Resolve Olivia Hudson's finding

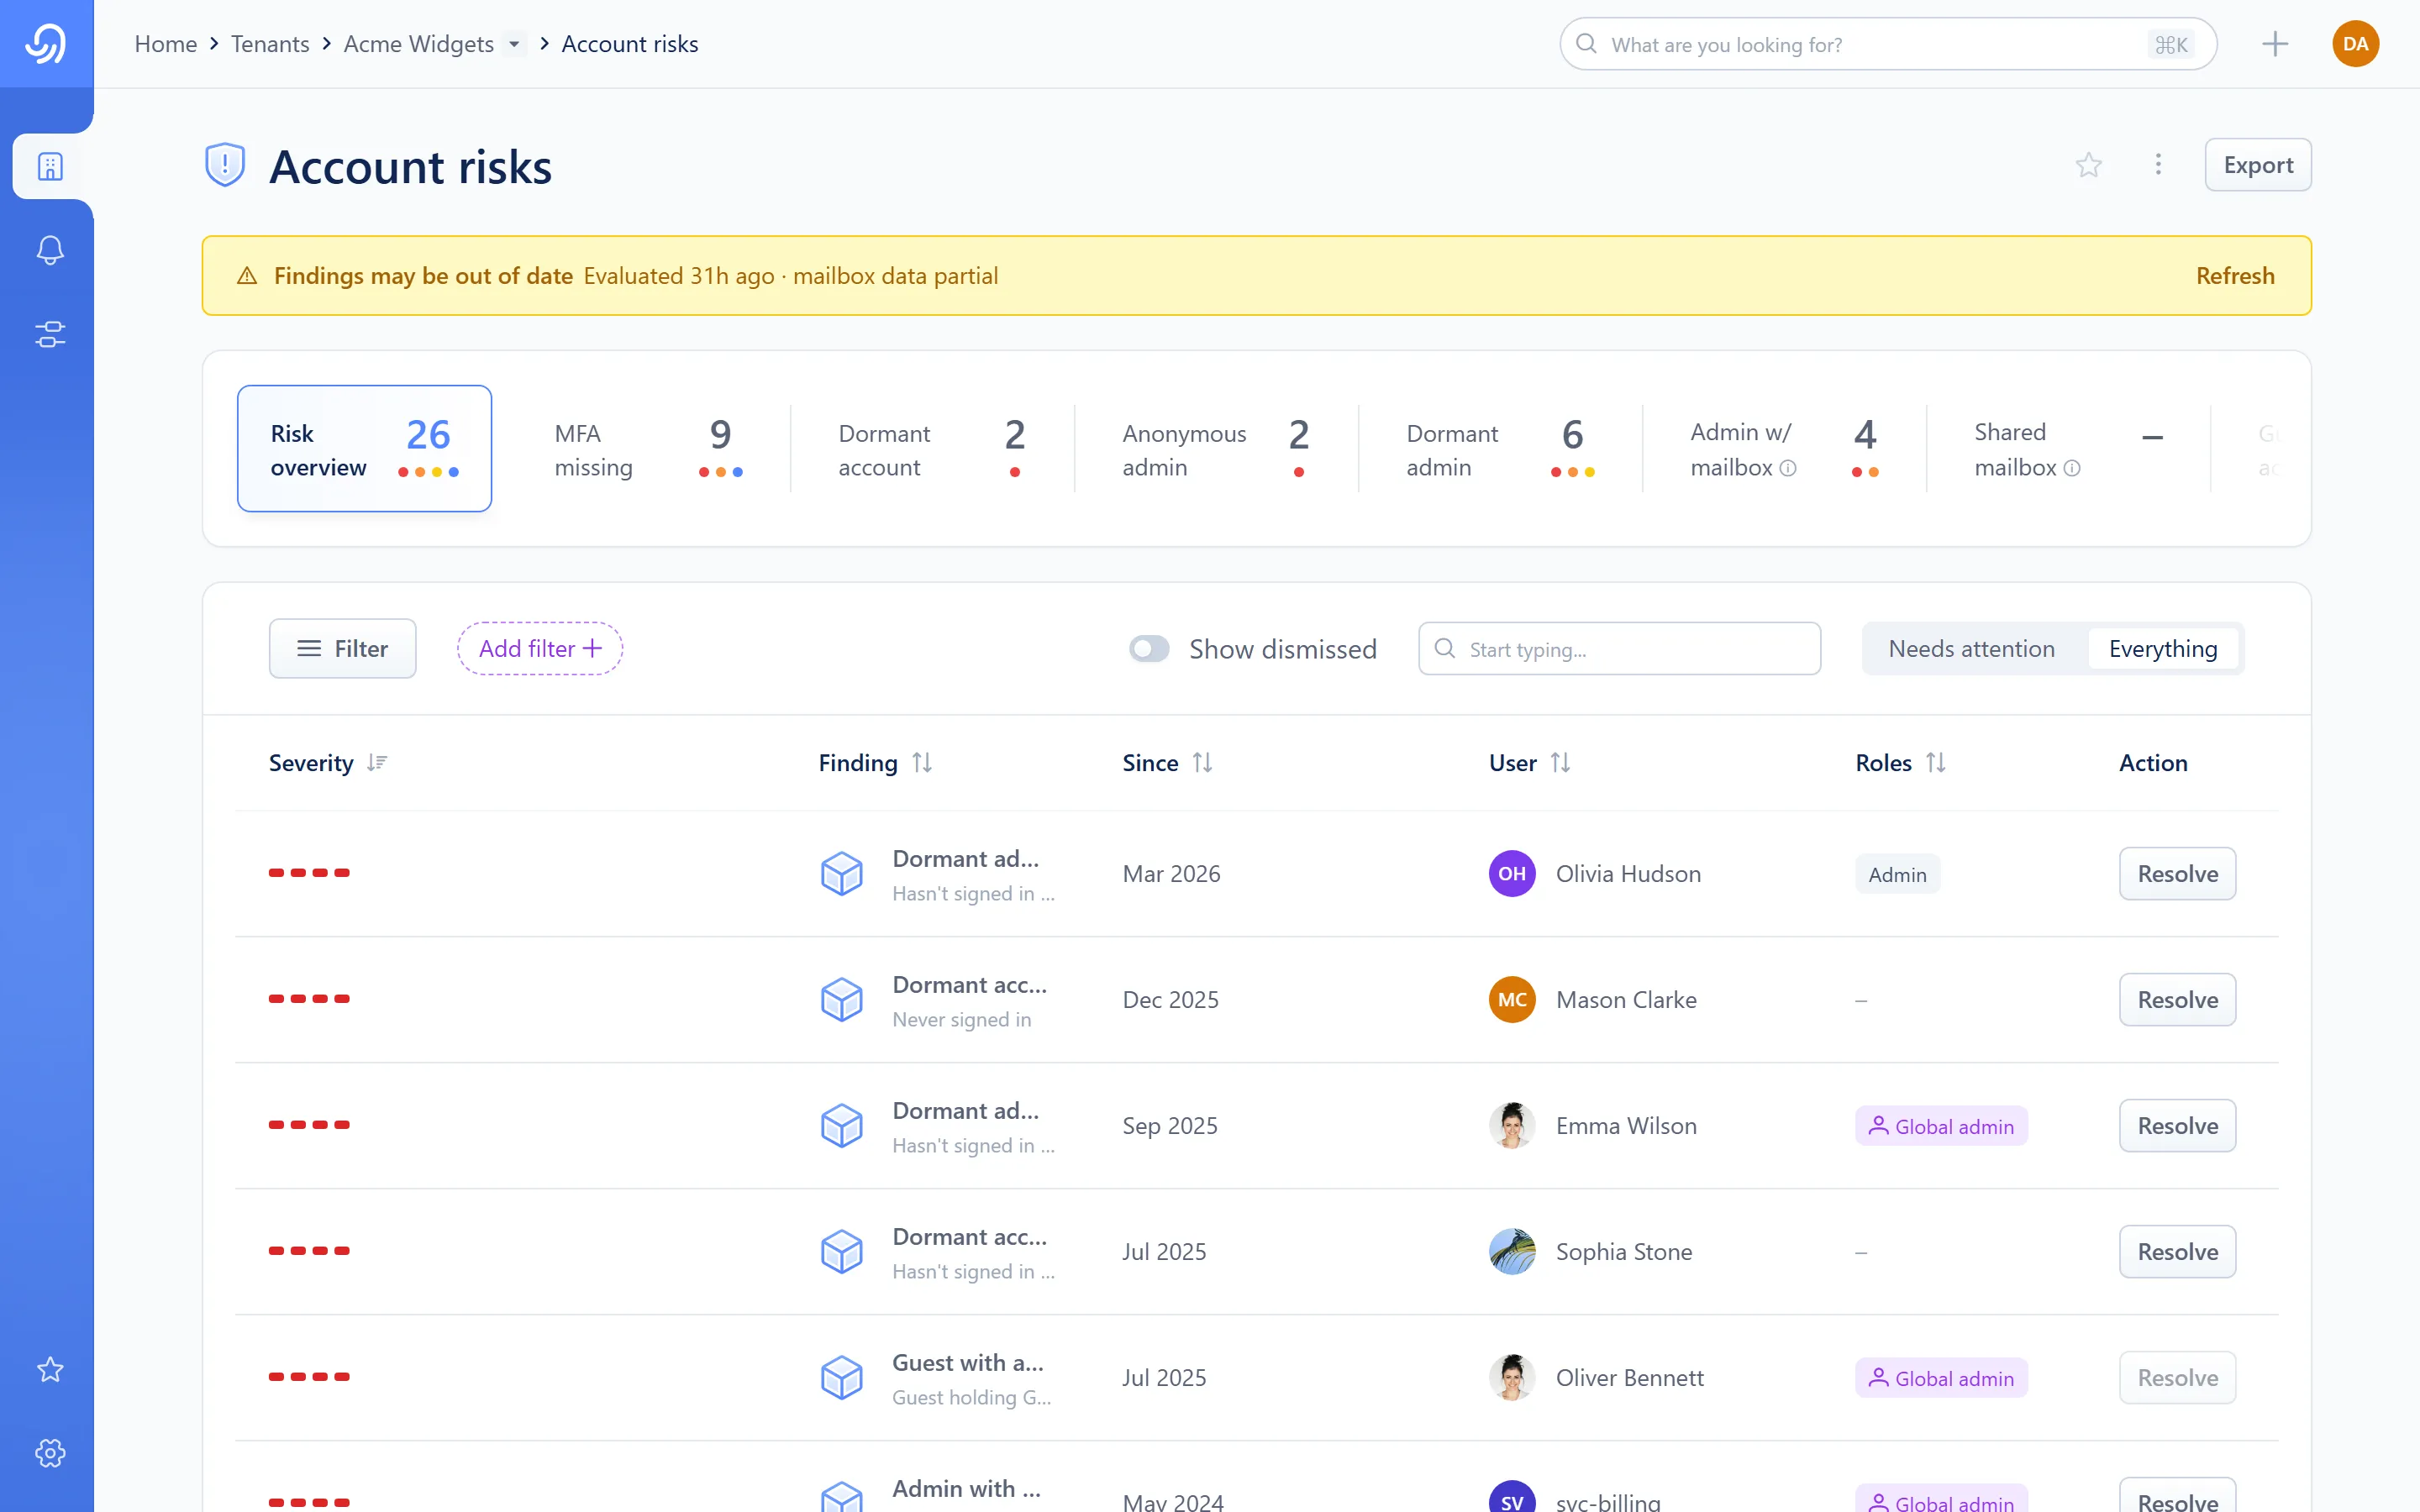pyautogui.click(x=2177, y=874)
